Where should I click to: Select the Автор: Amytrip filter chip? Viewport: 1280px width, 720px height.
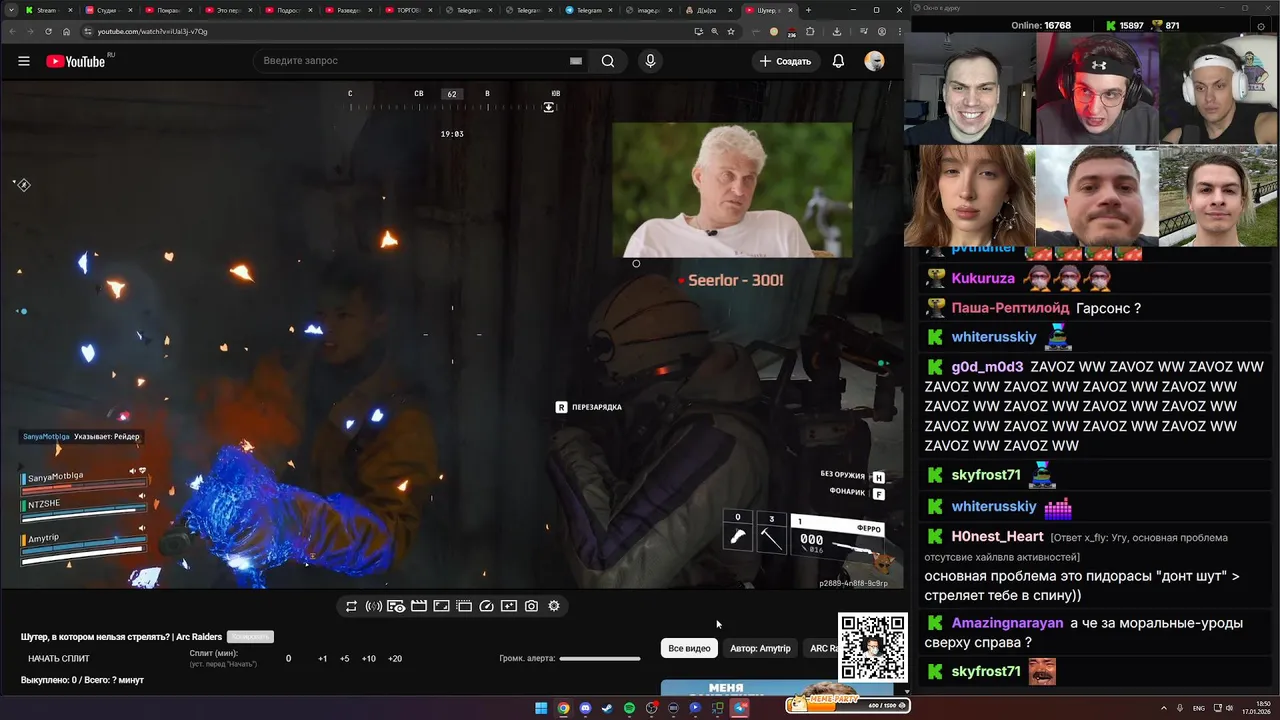coord(760,648)
